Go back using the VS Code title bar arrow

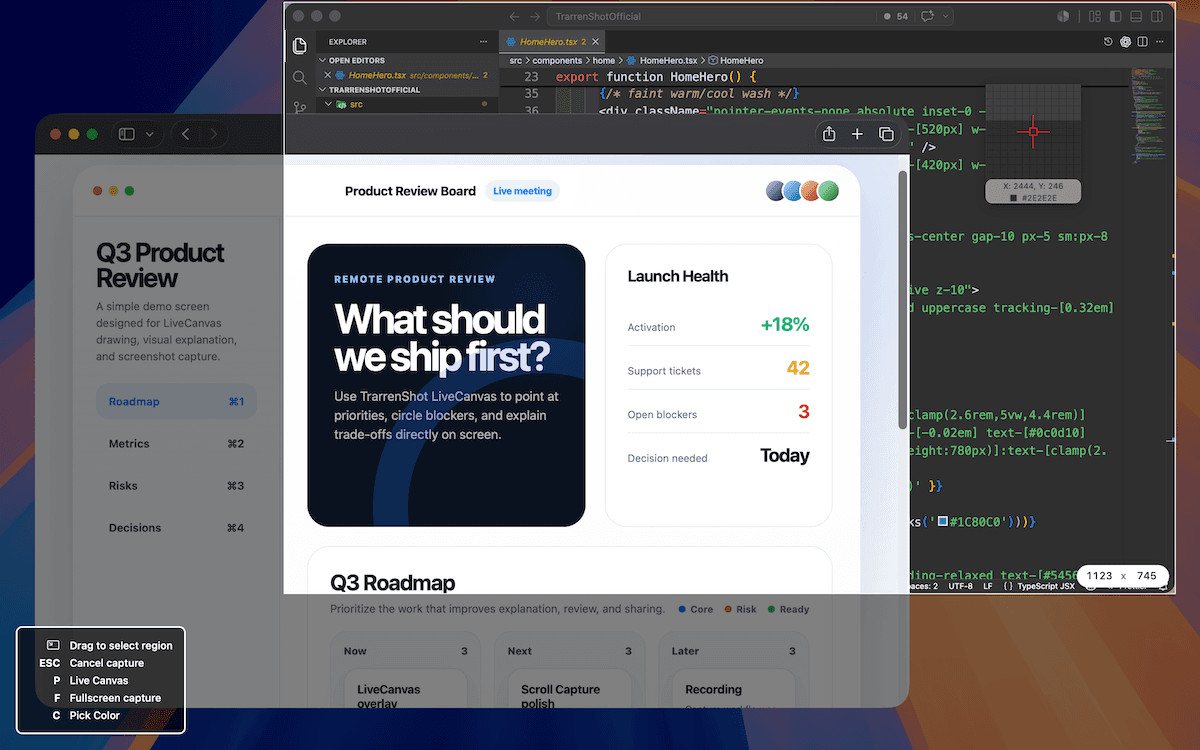point(514,16)
